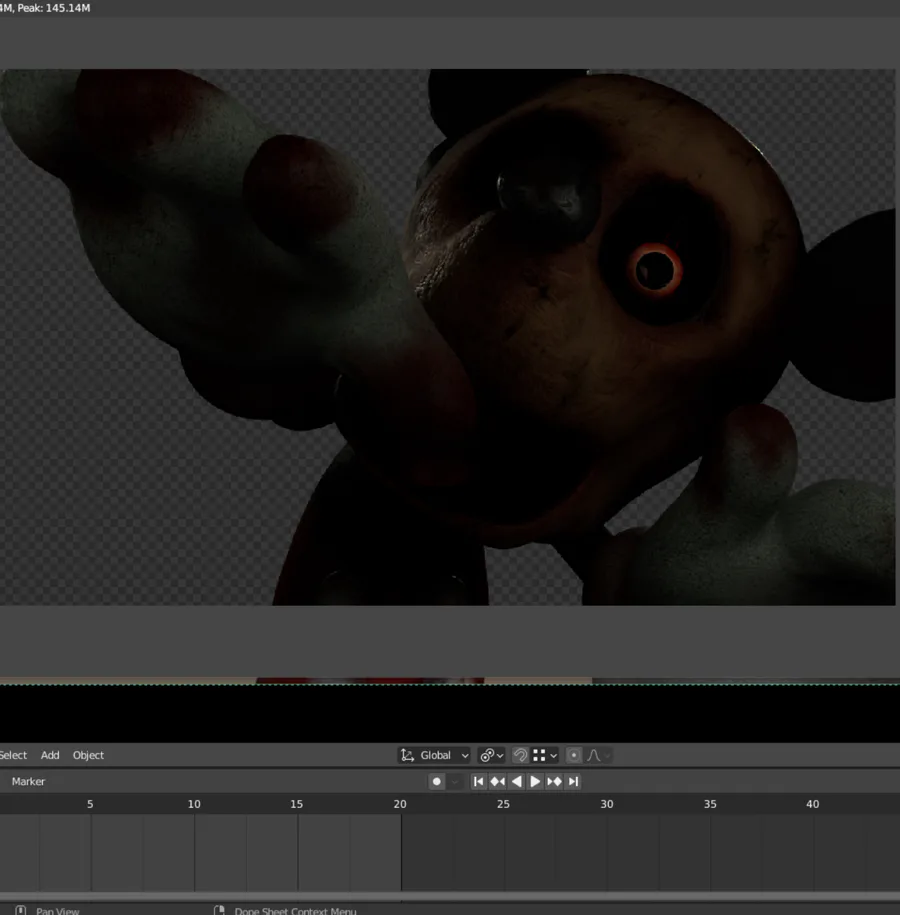Click the Peak: 145.14M memory text

pyautogui.click(x=54, y=8)
